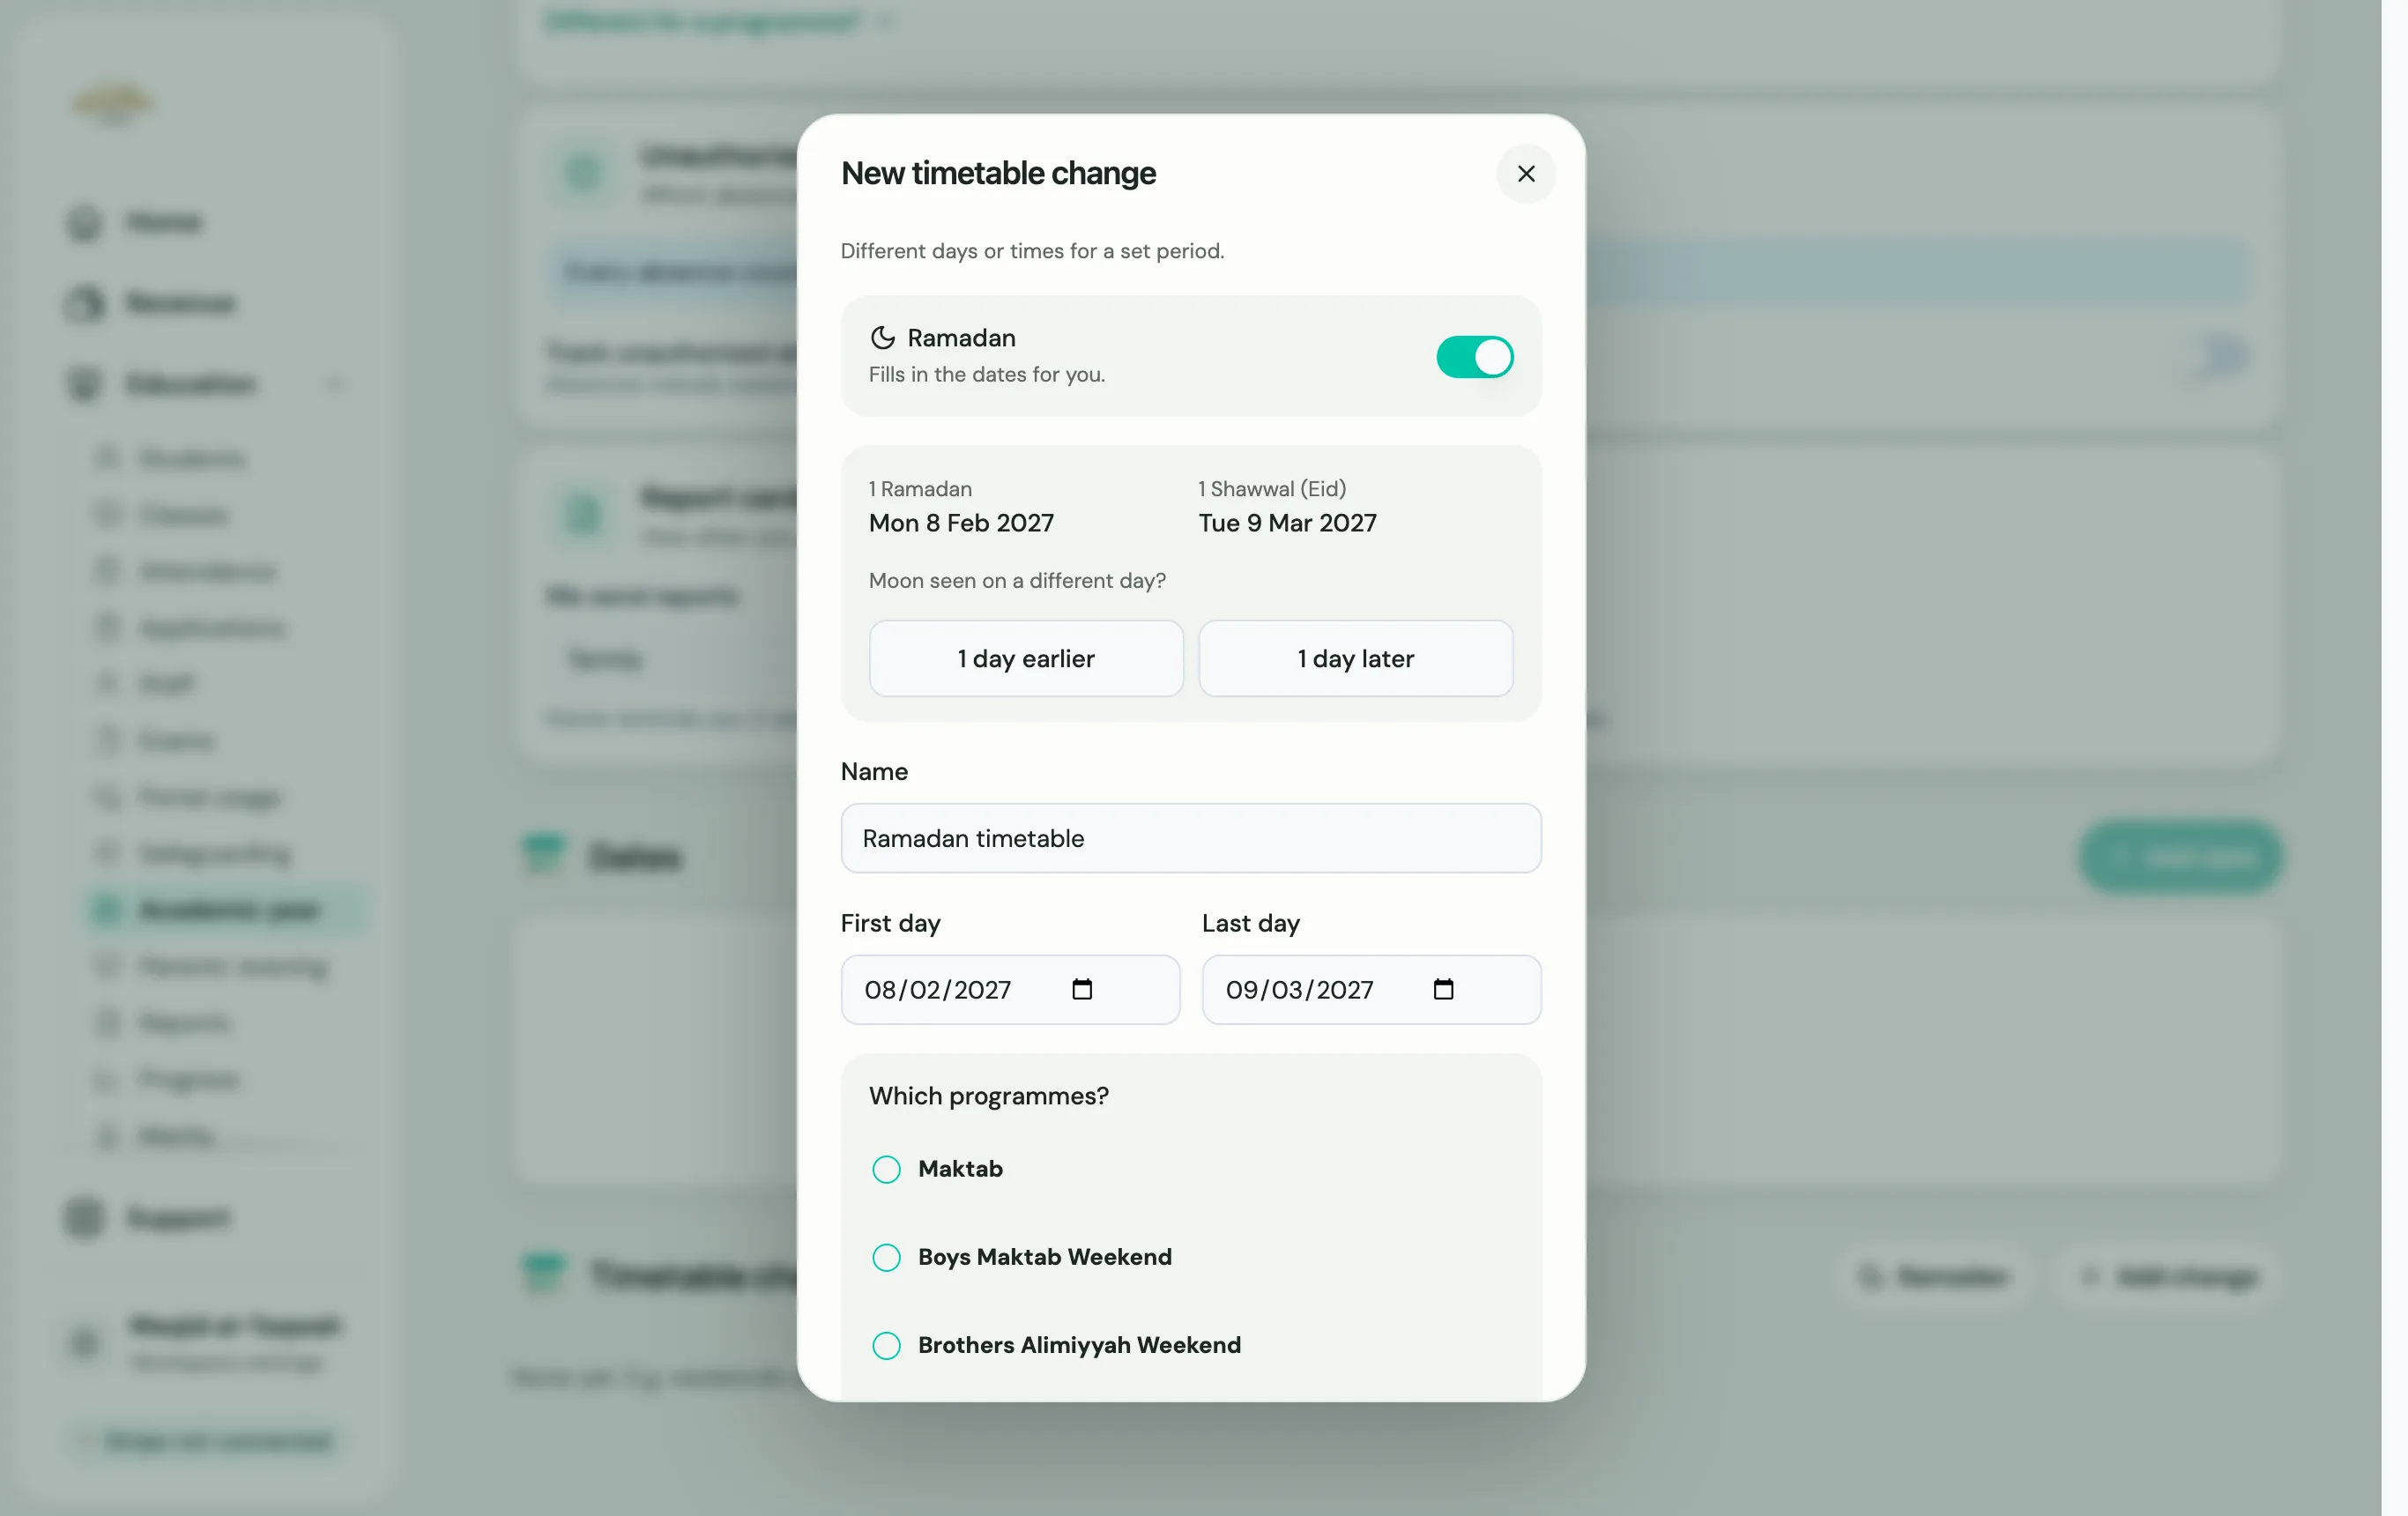This screenshot has height=1516, width=2408.
Task: Click the Ramadan crescent moon icon
Action: [x=882, y=338]
